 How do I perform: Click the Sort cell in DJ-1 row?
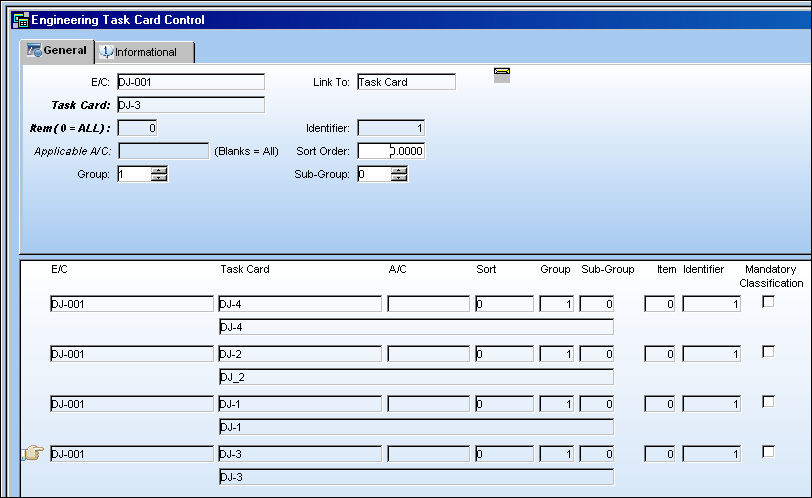click(x=504, y=404)
